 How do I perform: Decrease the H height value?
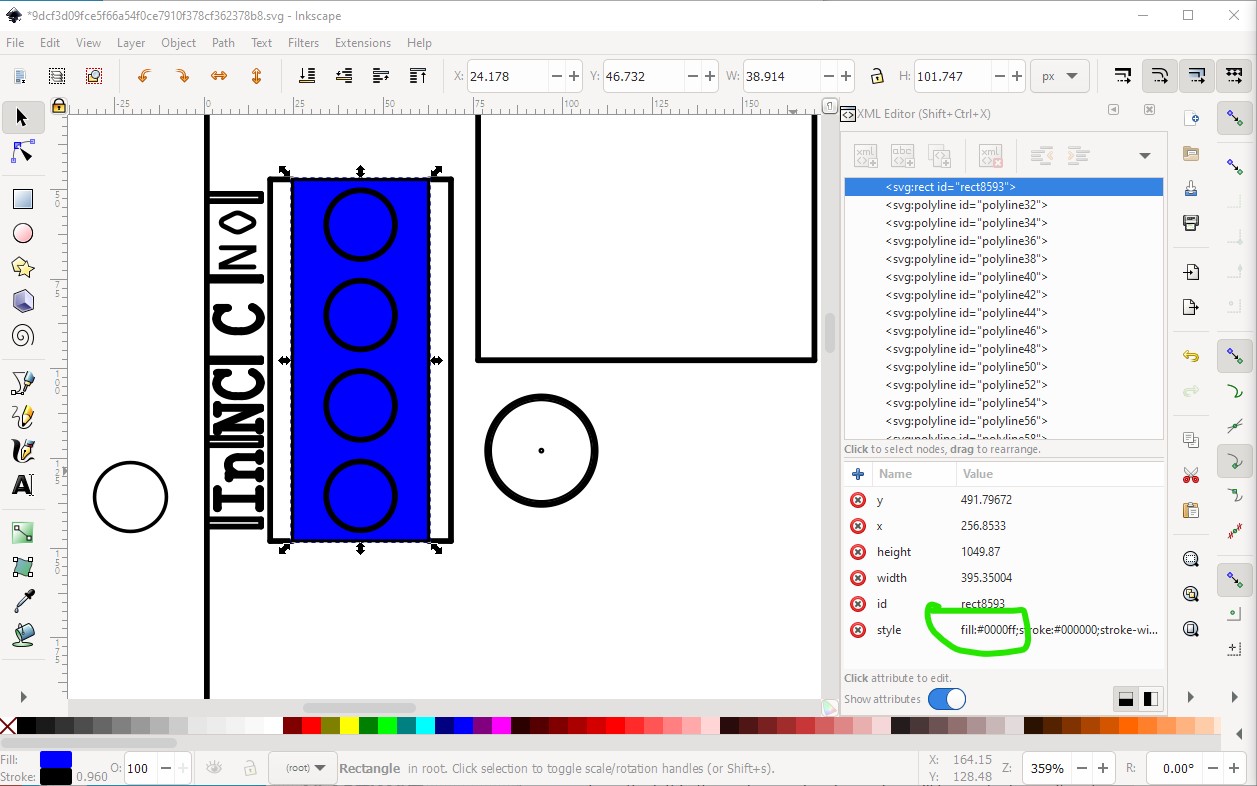click(x=1001, y=76)
